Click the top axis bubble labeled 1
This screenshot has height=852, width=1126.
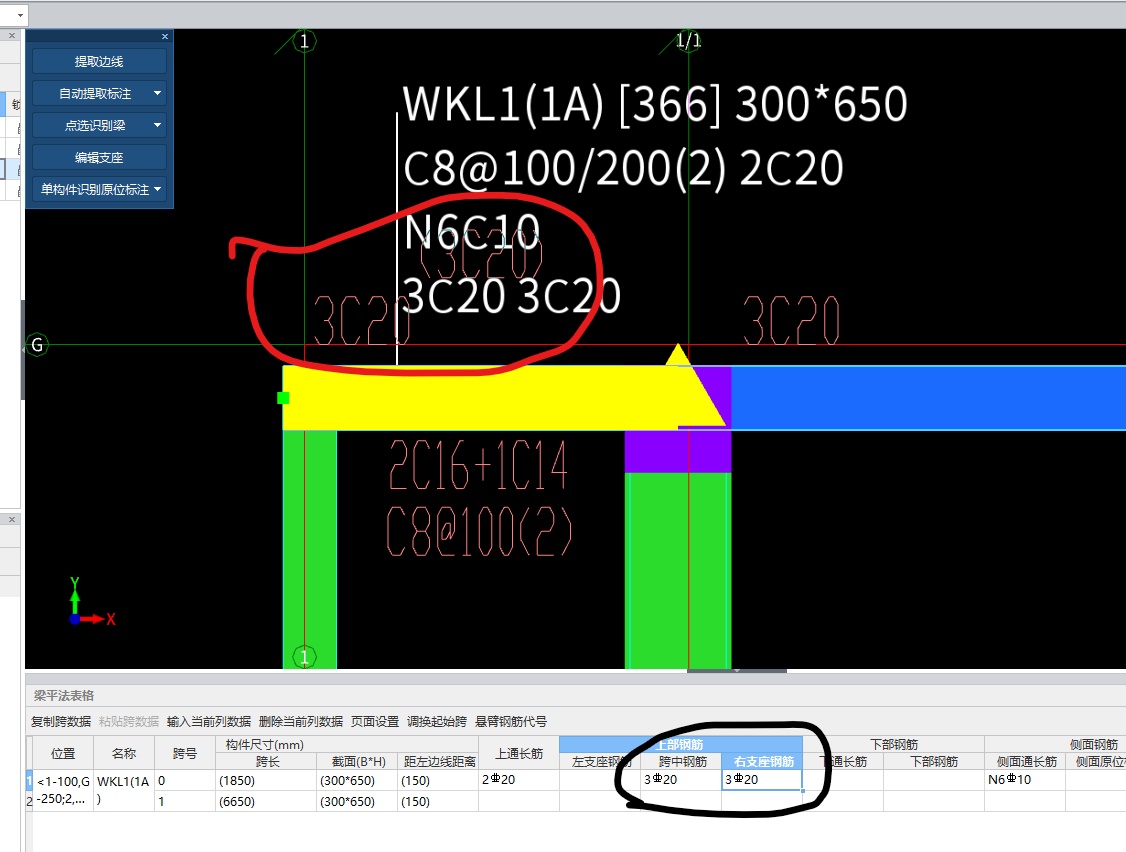(x=304, y=41)
